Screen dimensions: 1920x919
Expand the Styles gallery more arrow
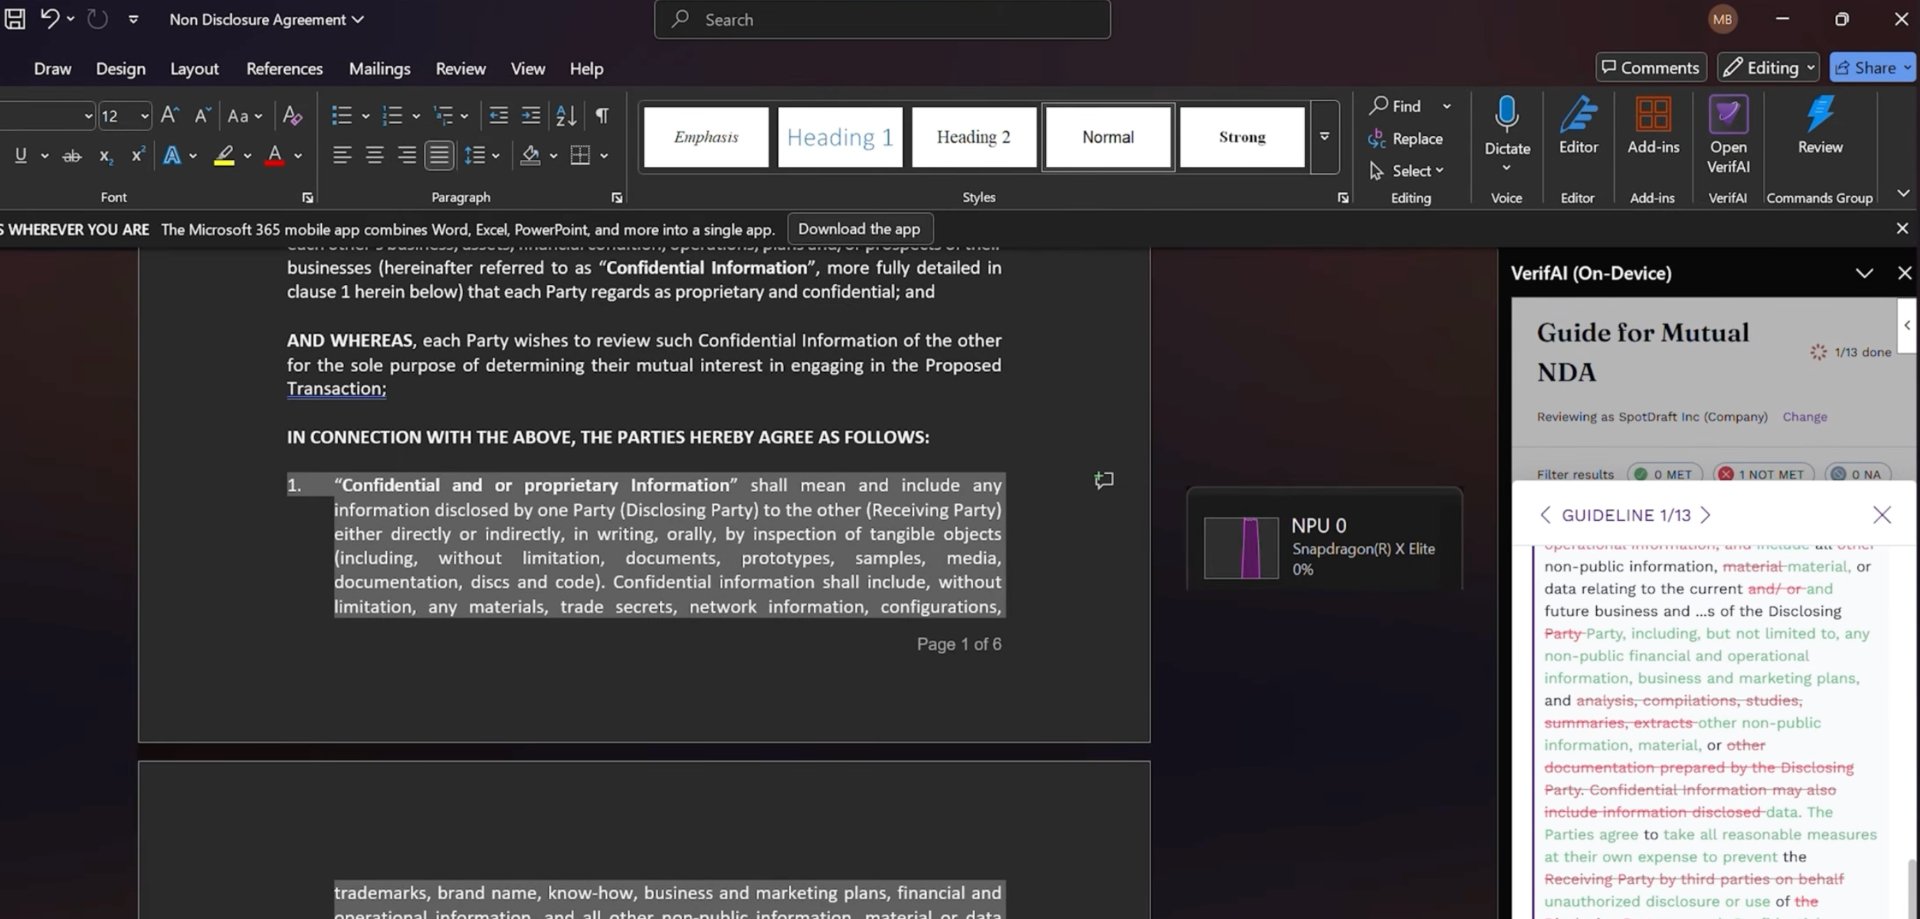(1324, 137)
